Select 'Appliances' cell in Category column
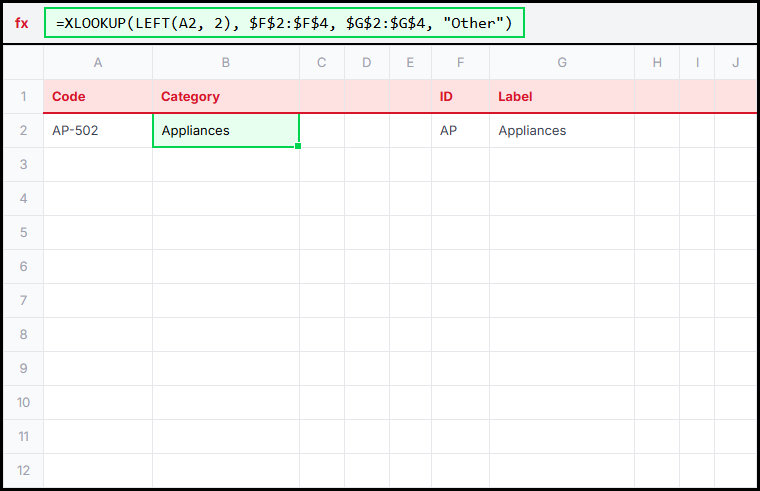The height and width of the screenshot is (491, 760). coord(226,130)
